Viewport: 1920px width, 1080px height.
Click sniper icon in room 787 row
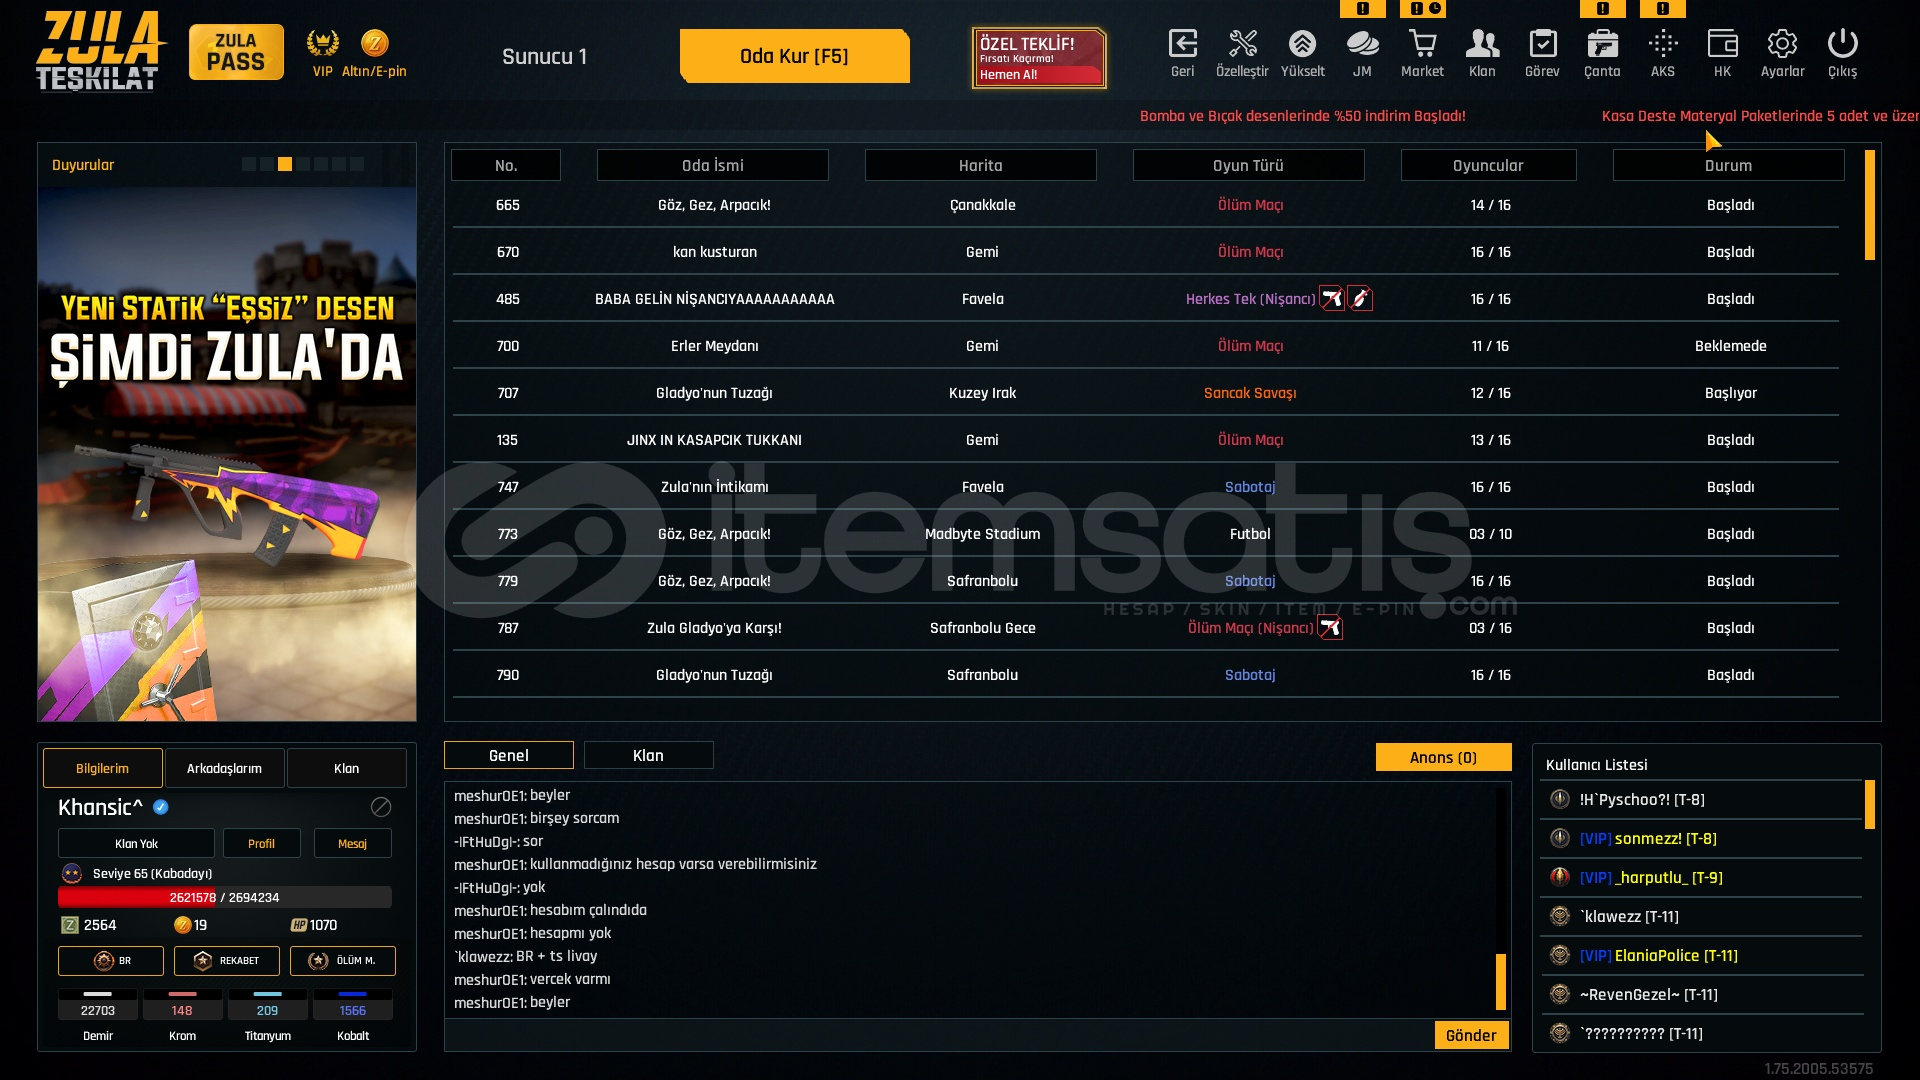(x=1330, y=628)
